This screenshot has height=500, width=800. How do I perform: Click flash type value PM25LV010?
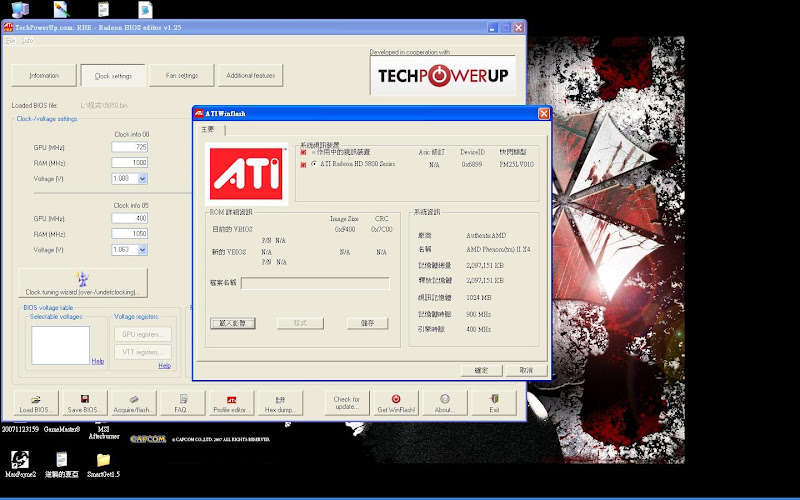(516, 164)
